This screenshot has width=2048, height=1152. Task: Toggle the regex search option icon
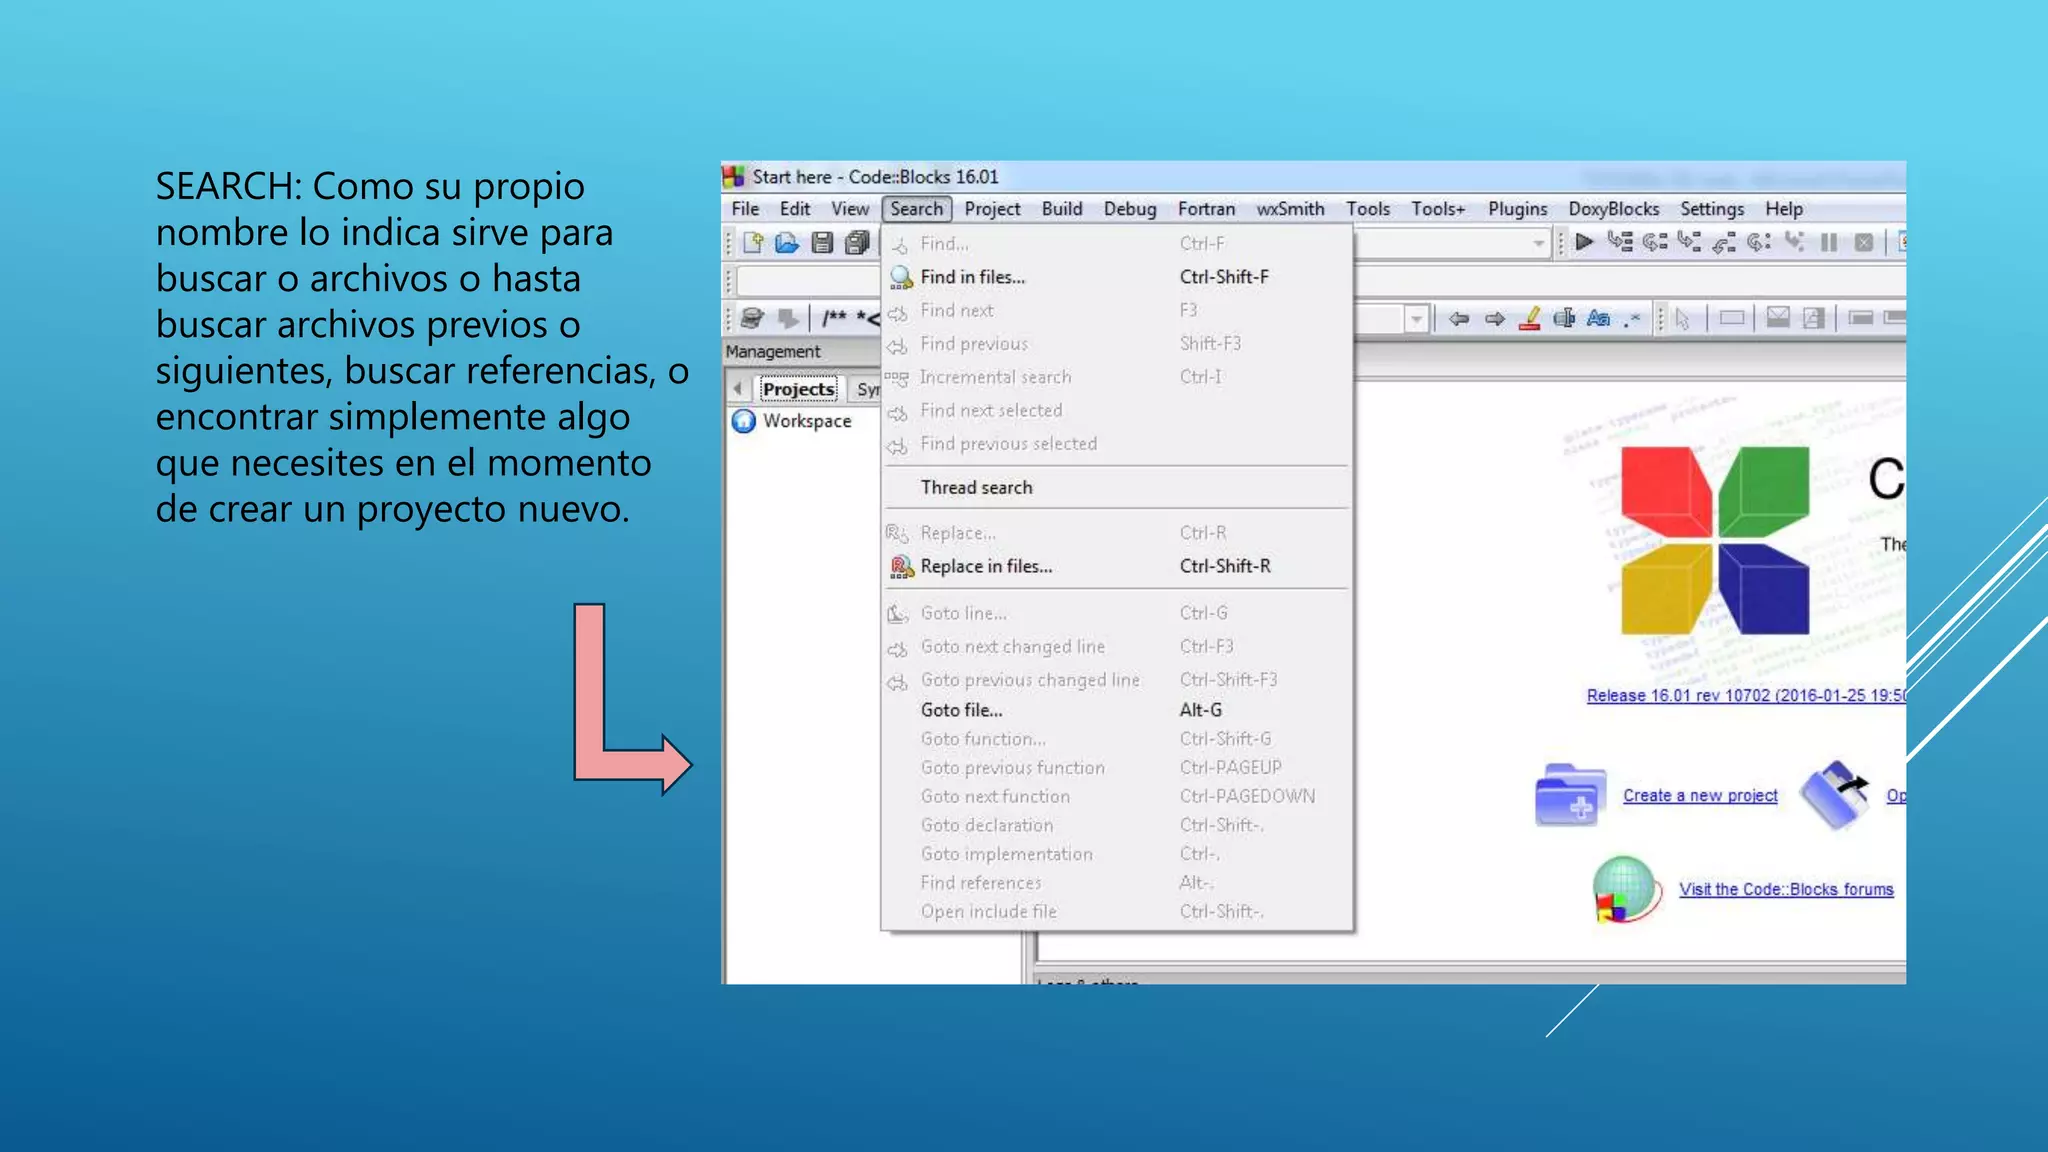[1632, 319]
